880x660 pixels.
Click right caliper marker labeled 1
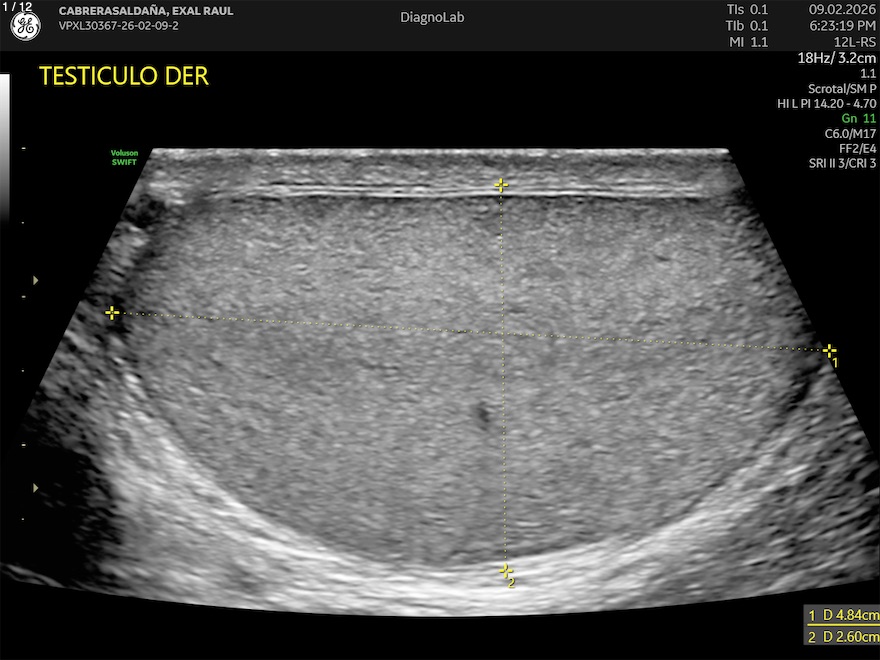point(829,350)
